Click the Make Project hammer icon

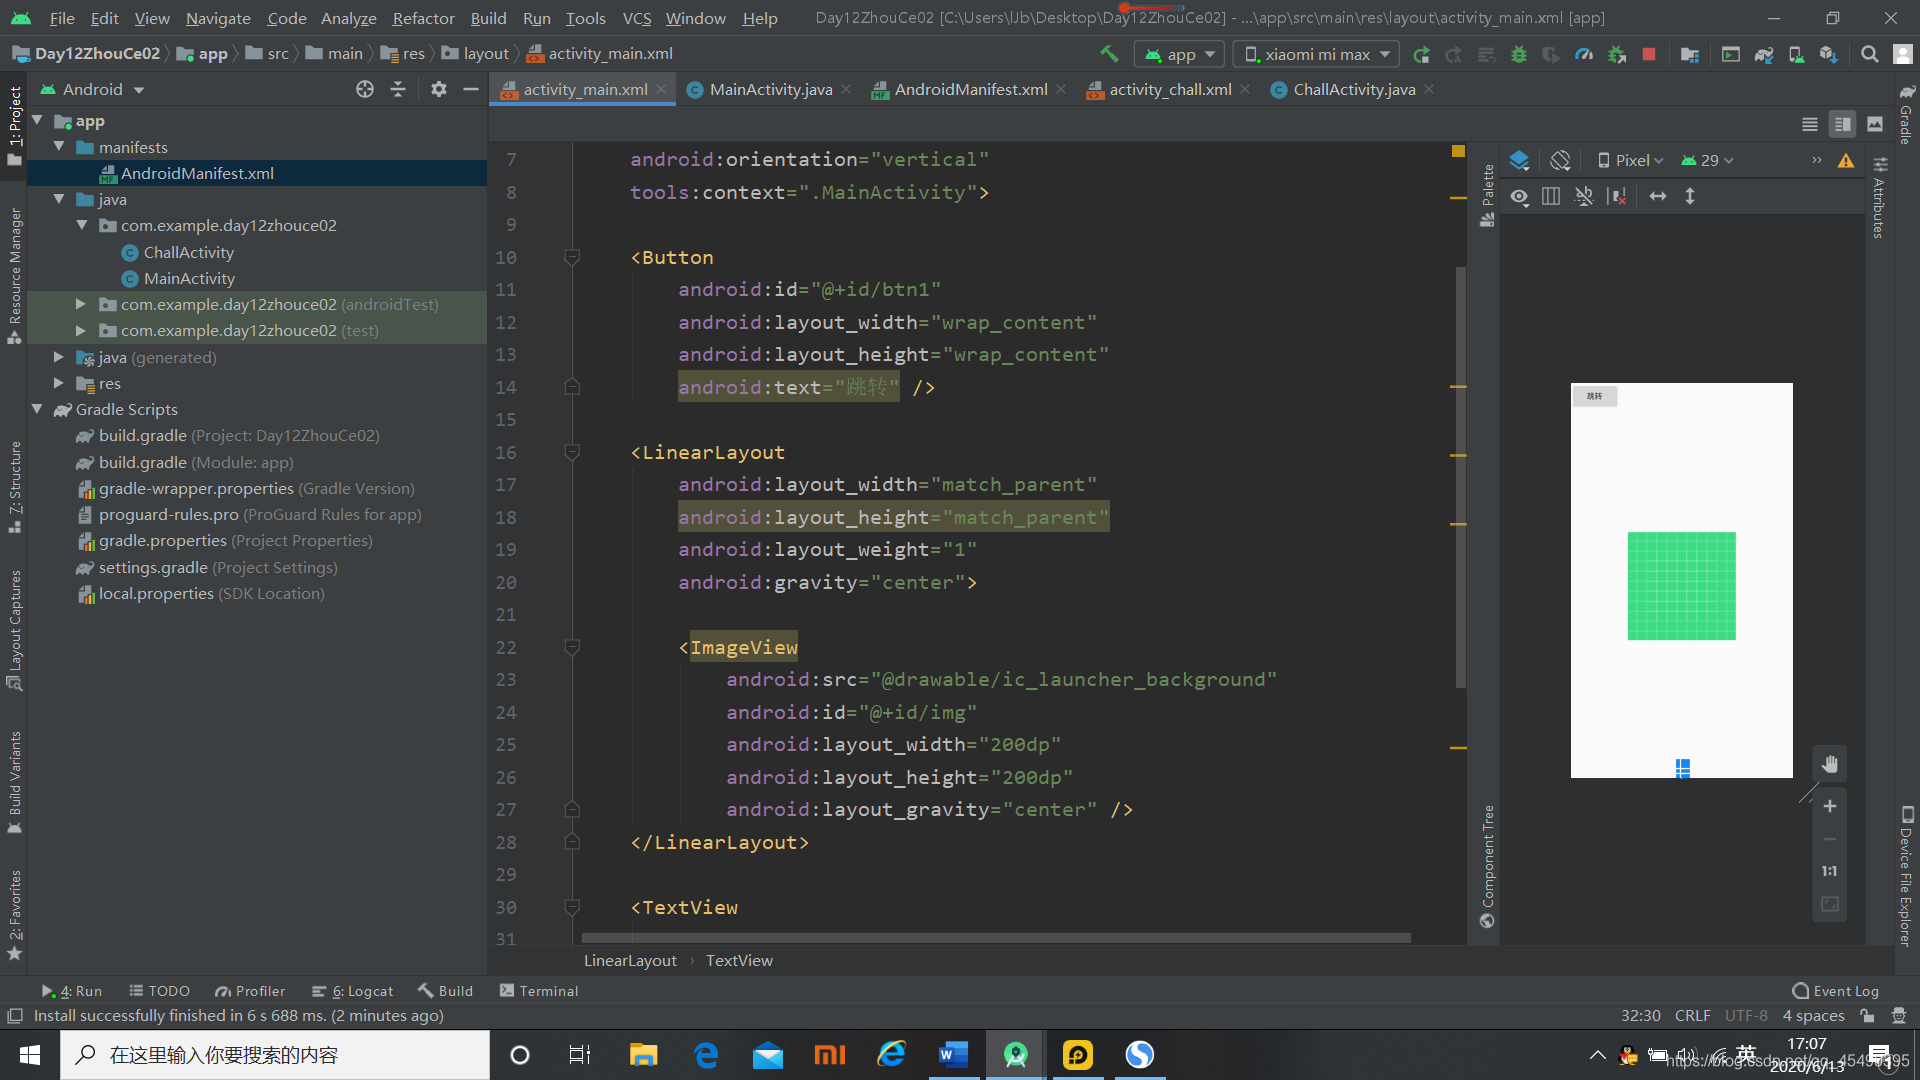point(1109,54)
